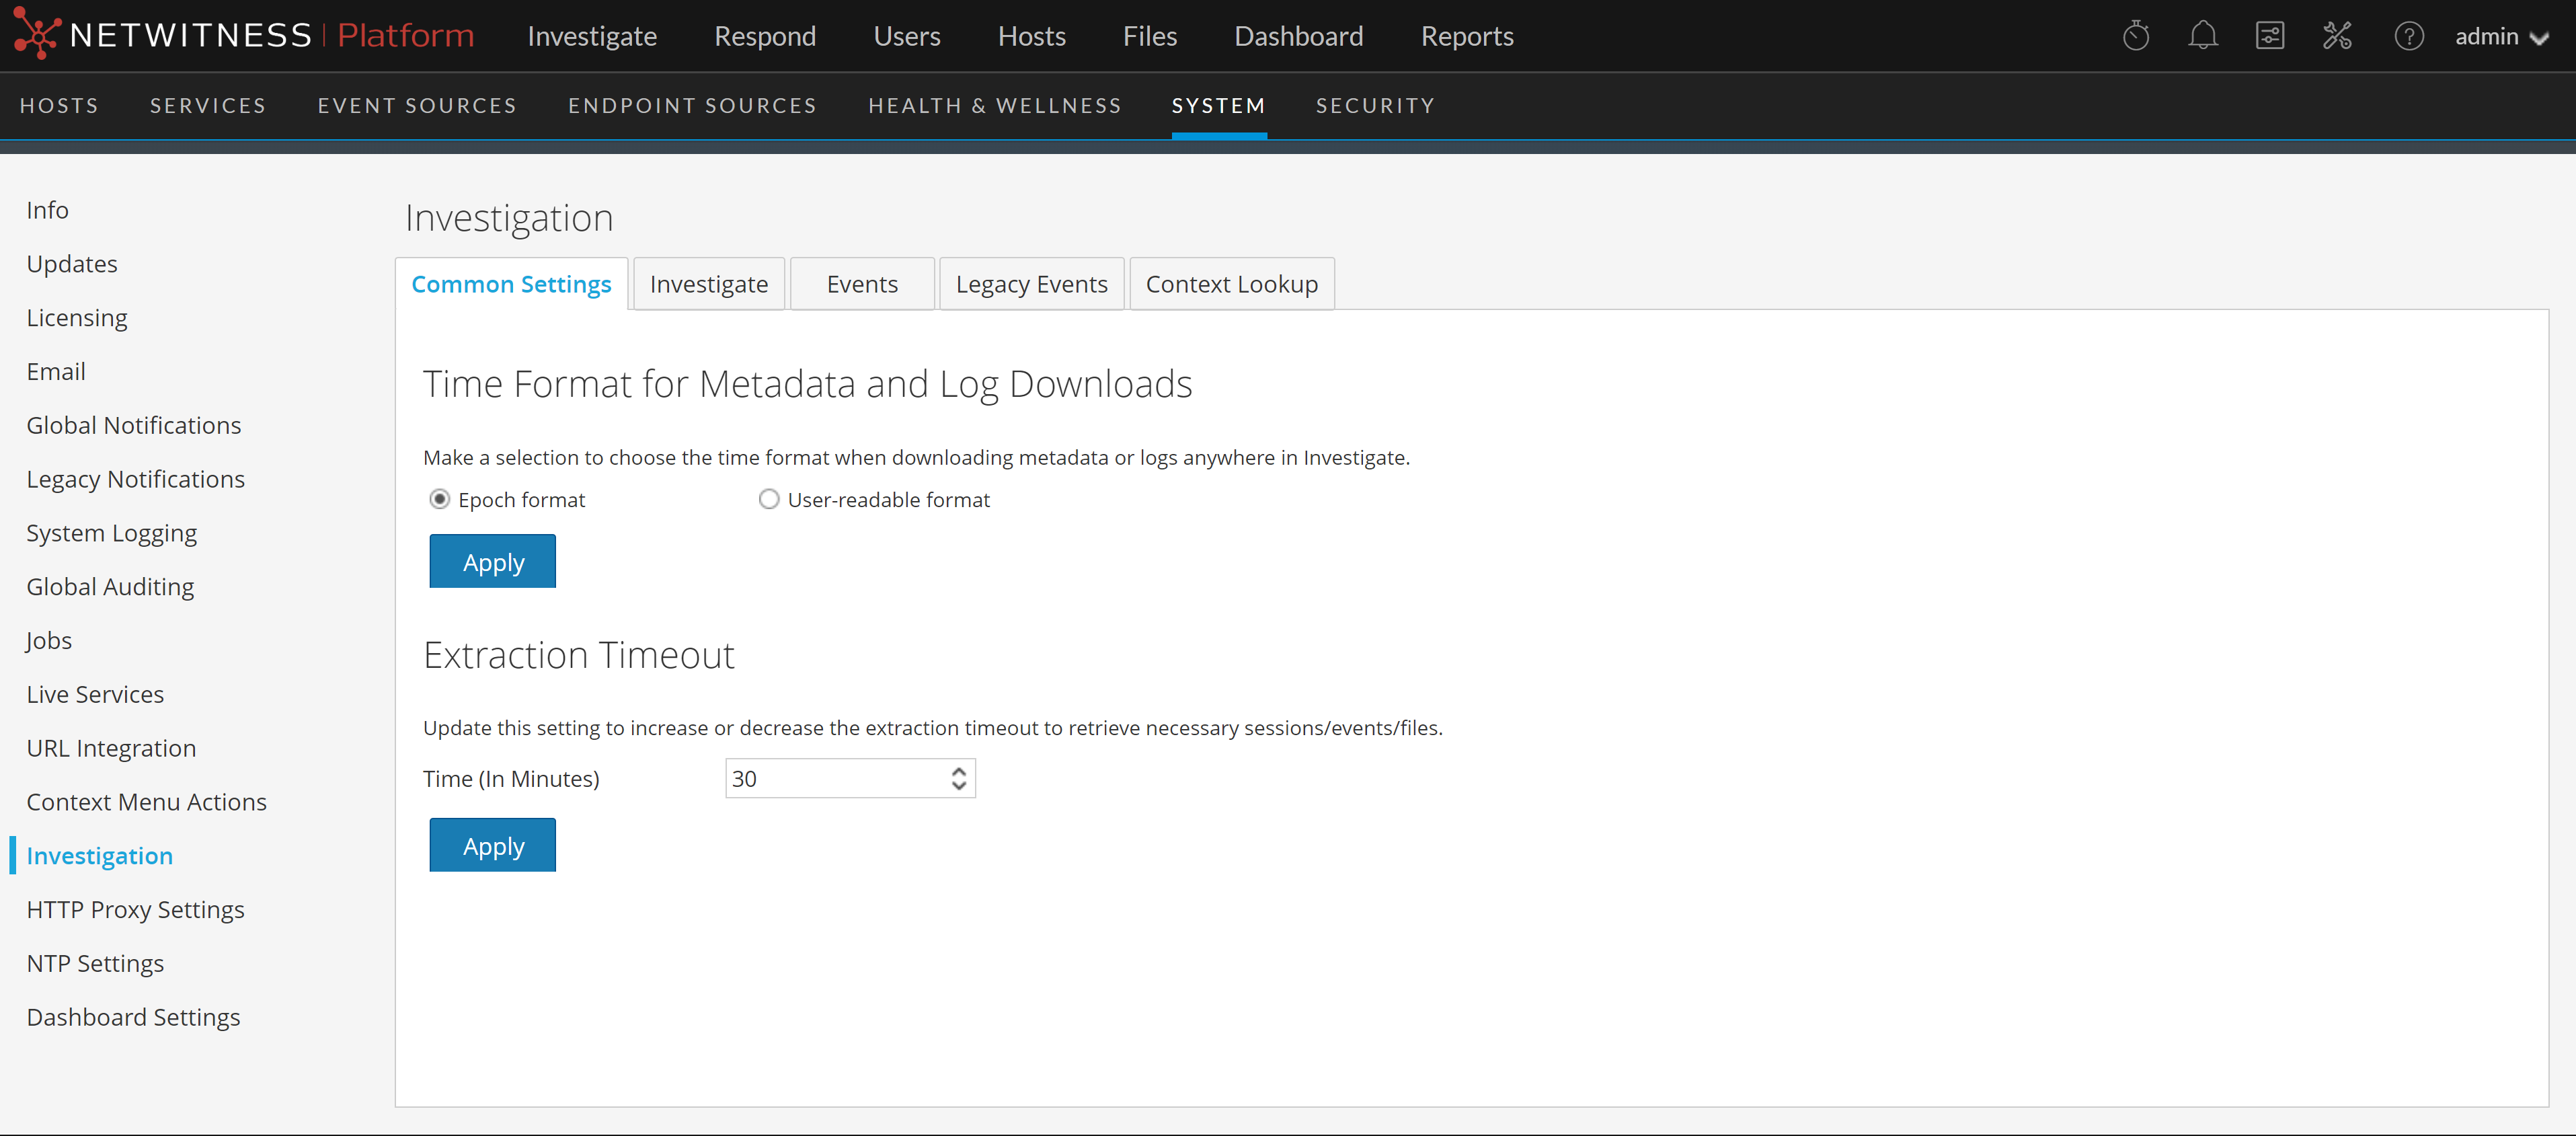Screen dimensions: 2576x1136
Task: Open the Investigate top menu
Action: [592, 37]
